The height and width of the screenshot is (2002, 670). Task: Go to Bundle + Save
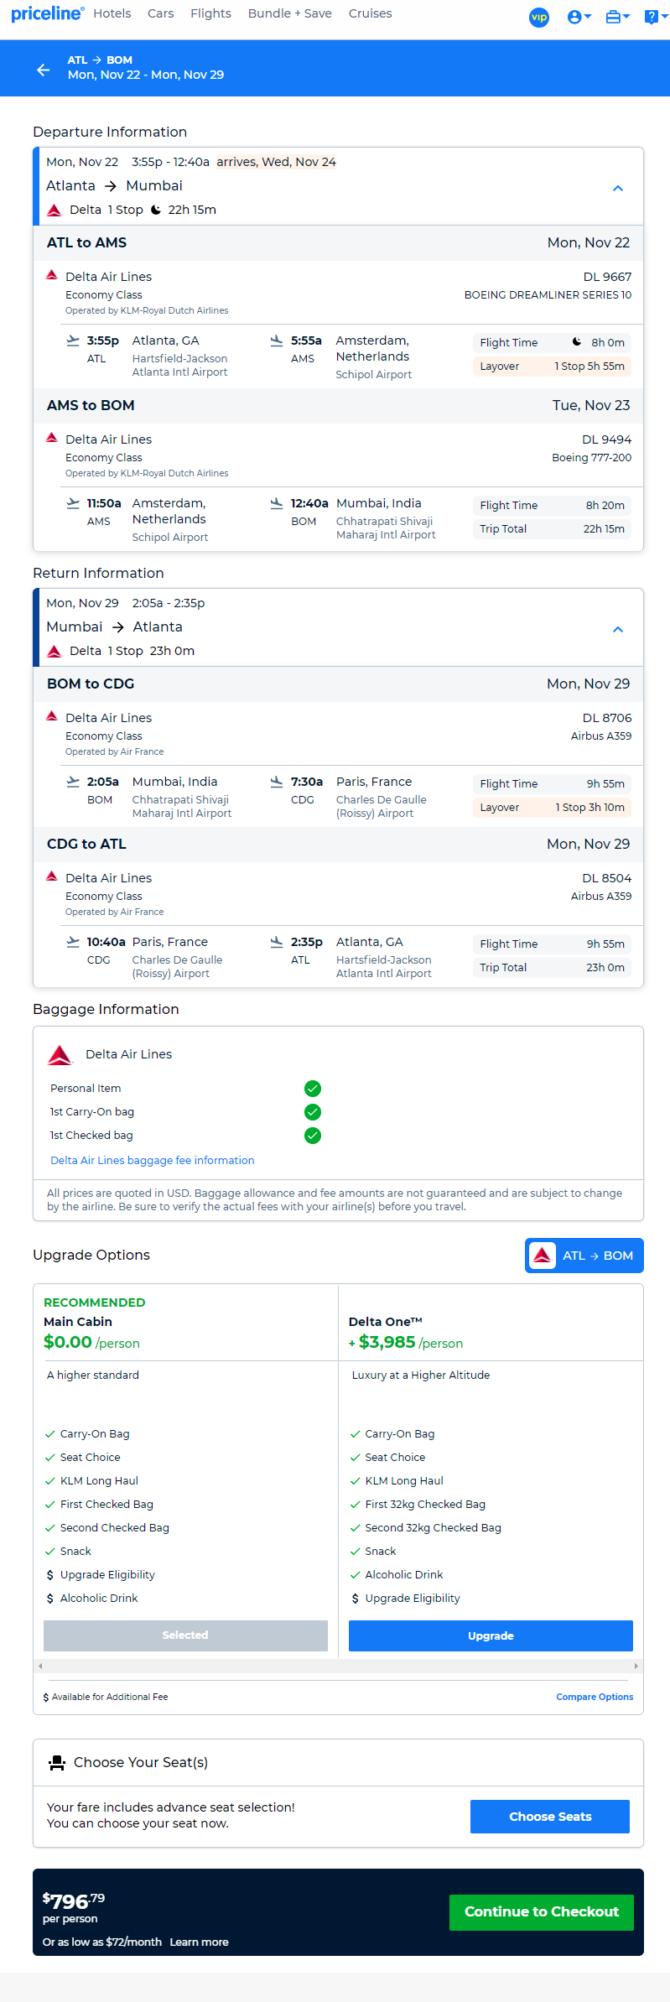[x=290, y=14]
